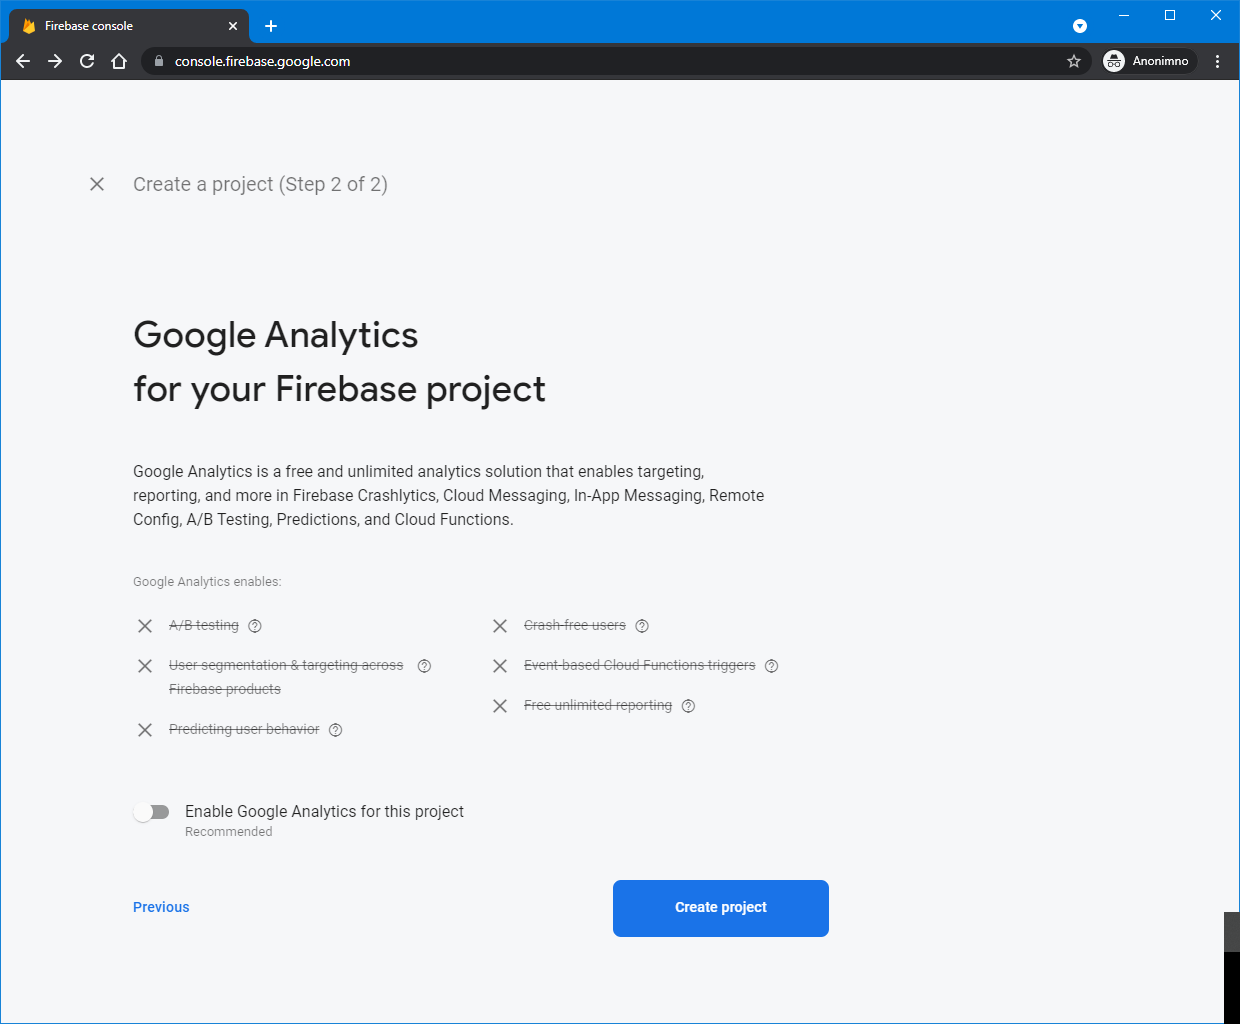Click the X mark beside Free unlimited reporting

(500, 706)
